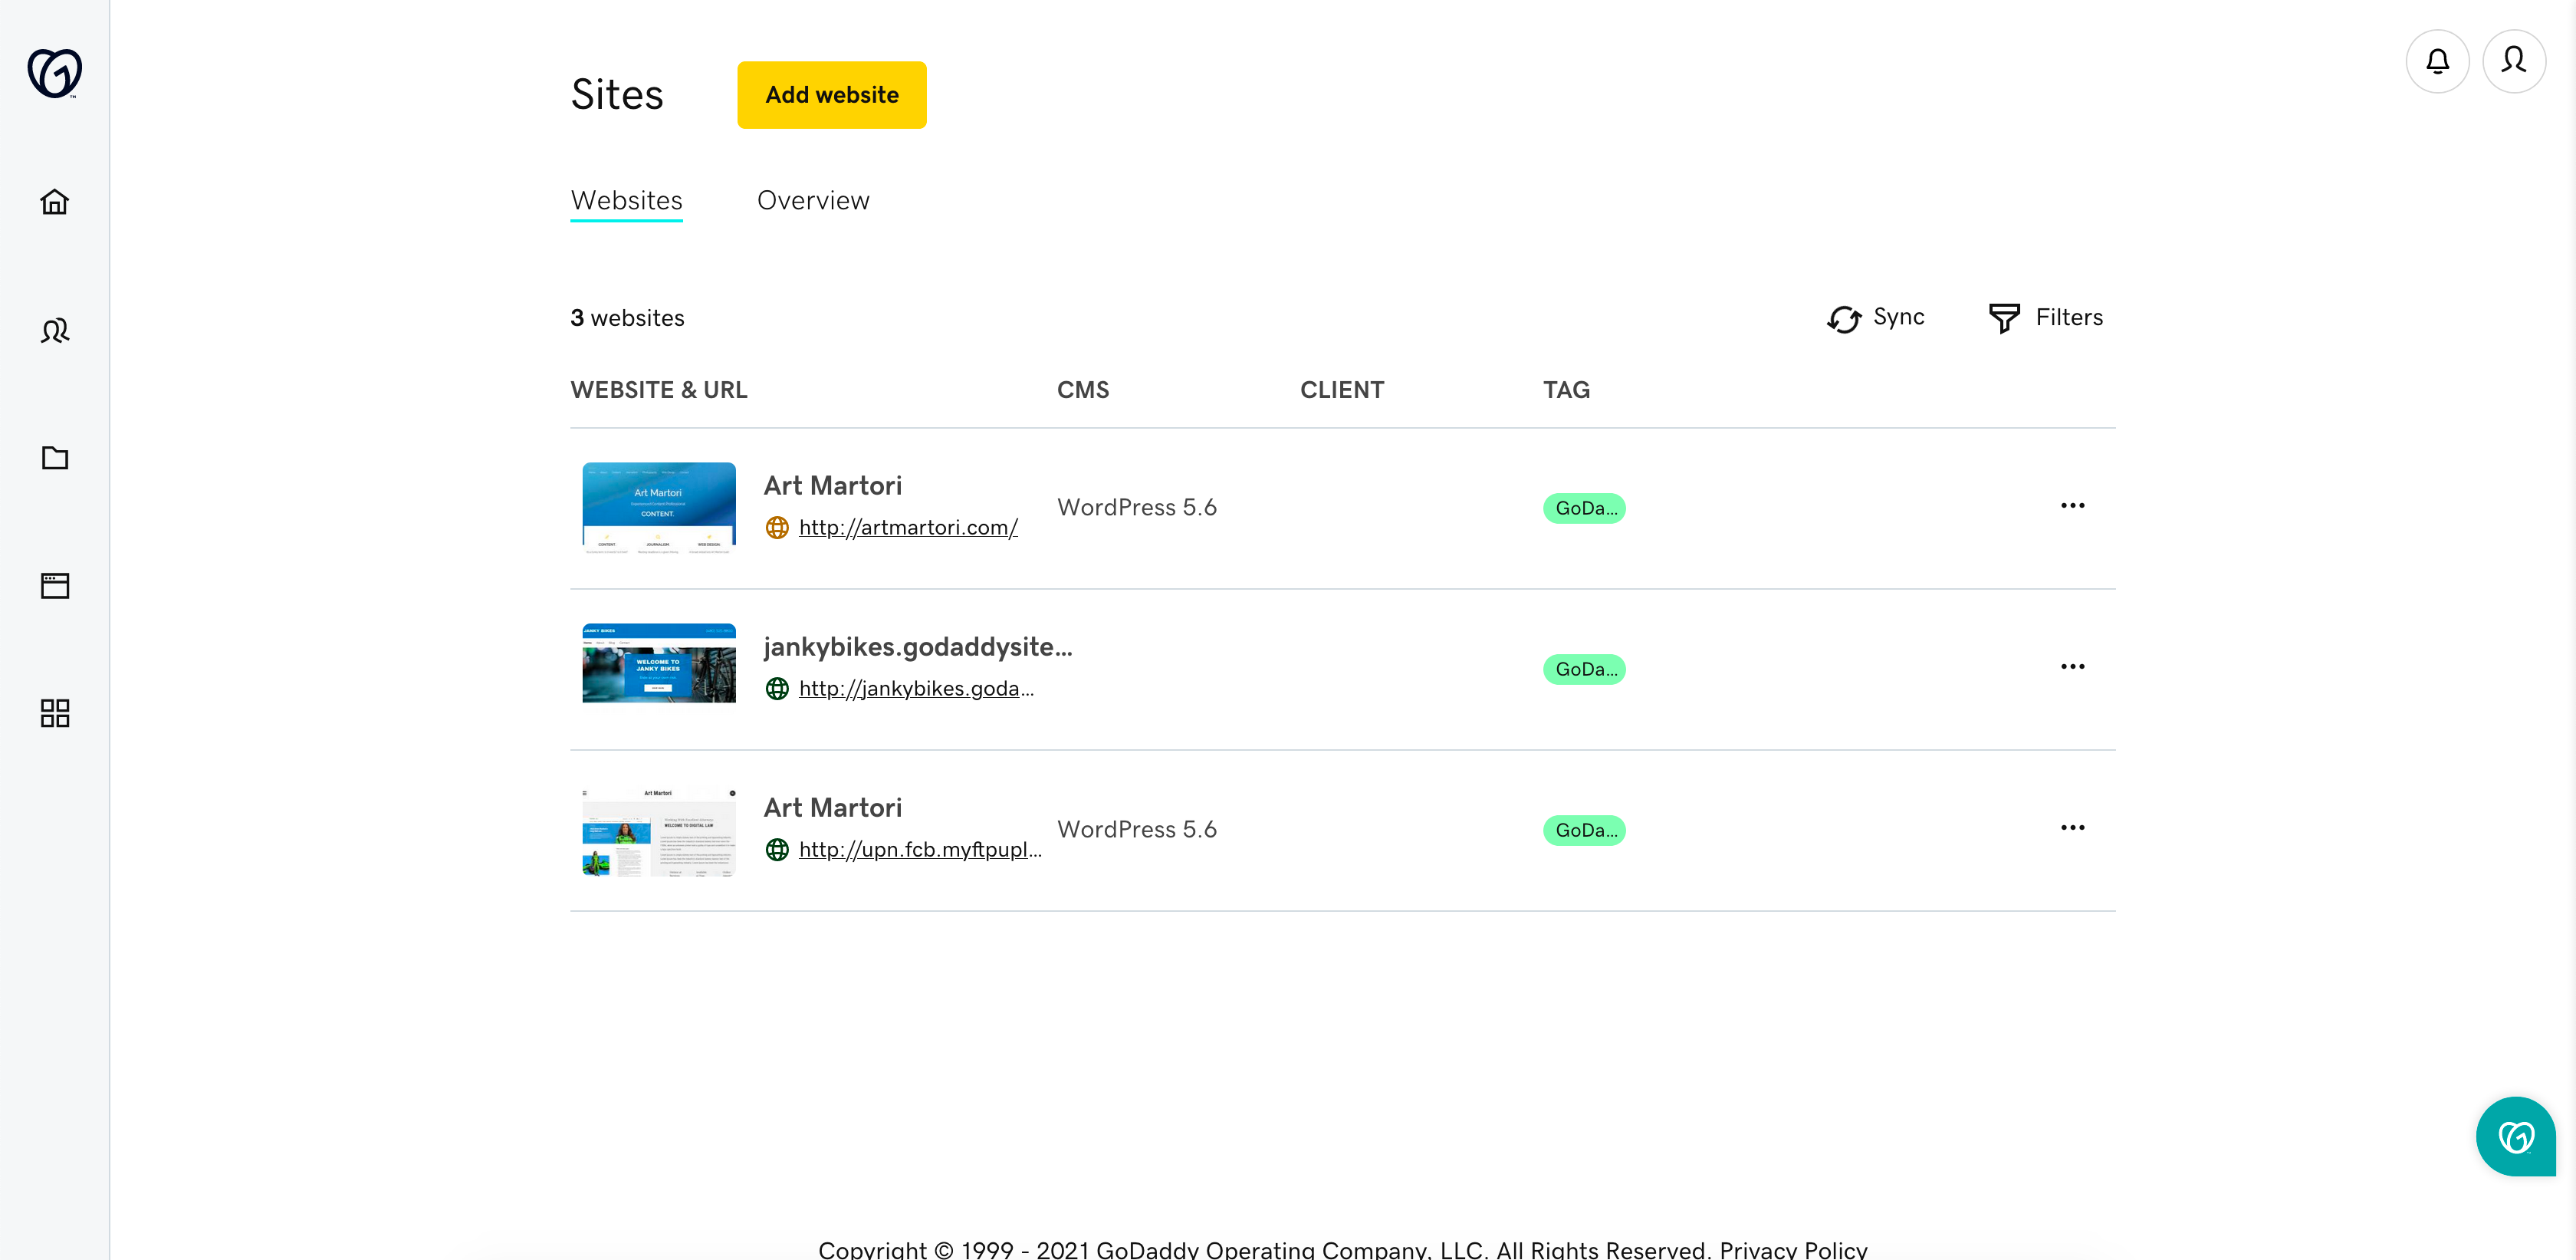Click the three-dot menu for second Art Martori
This screenshot has height=1260, width=2576.
[2073, 828]
